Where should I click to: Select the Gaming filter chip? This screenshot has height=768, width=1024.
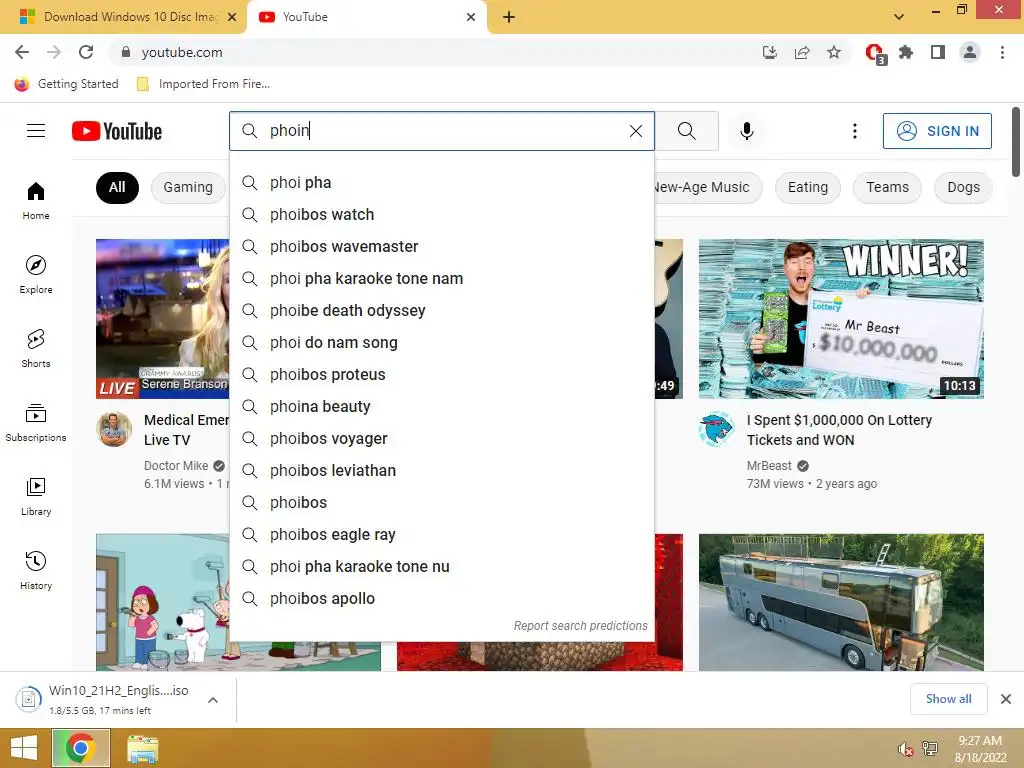[188, 187]
